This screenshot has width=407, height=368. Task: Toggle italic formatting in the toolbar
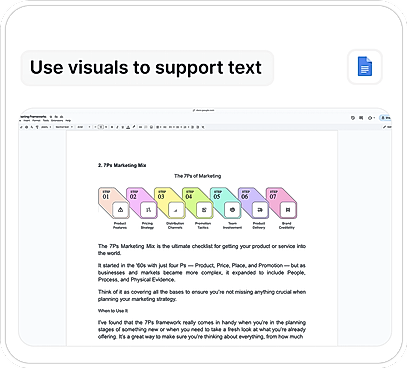tap(117, 127)
